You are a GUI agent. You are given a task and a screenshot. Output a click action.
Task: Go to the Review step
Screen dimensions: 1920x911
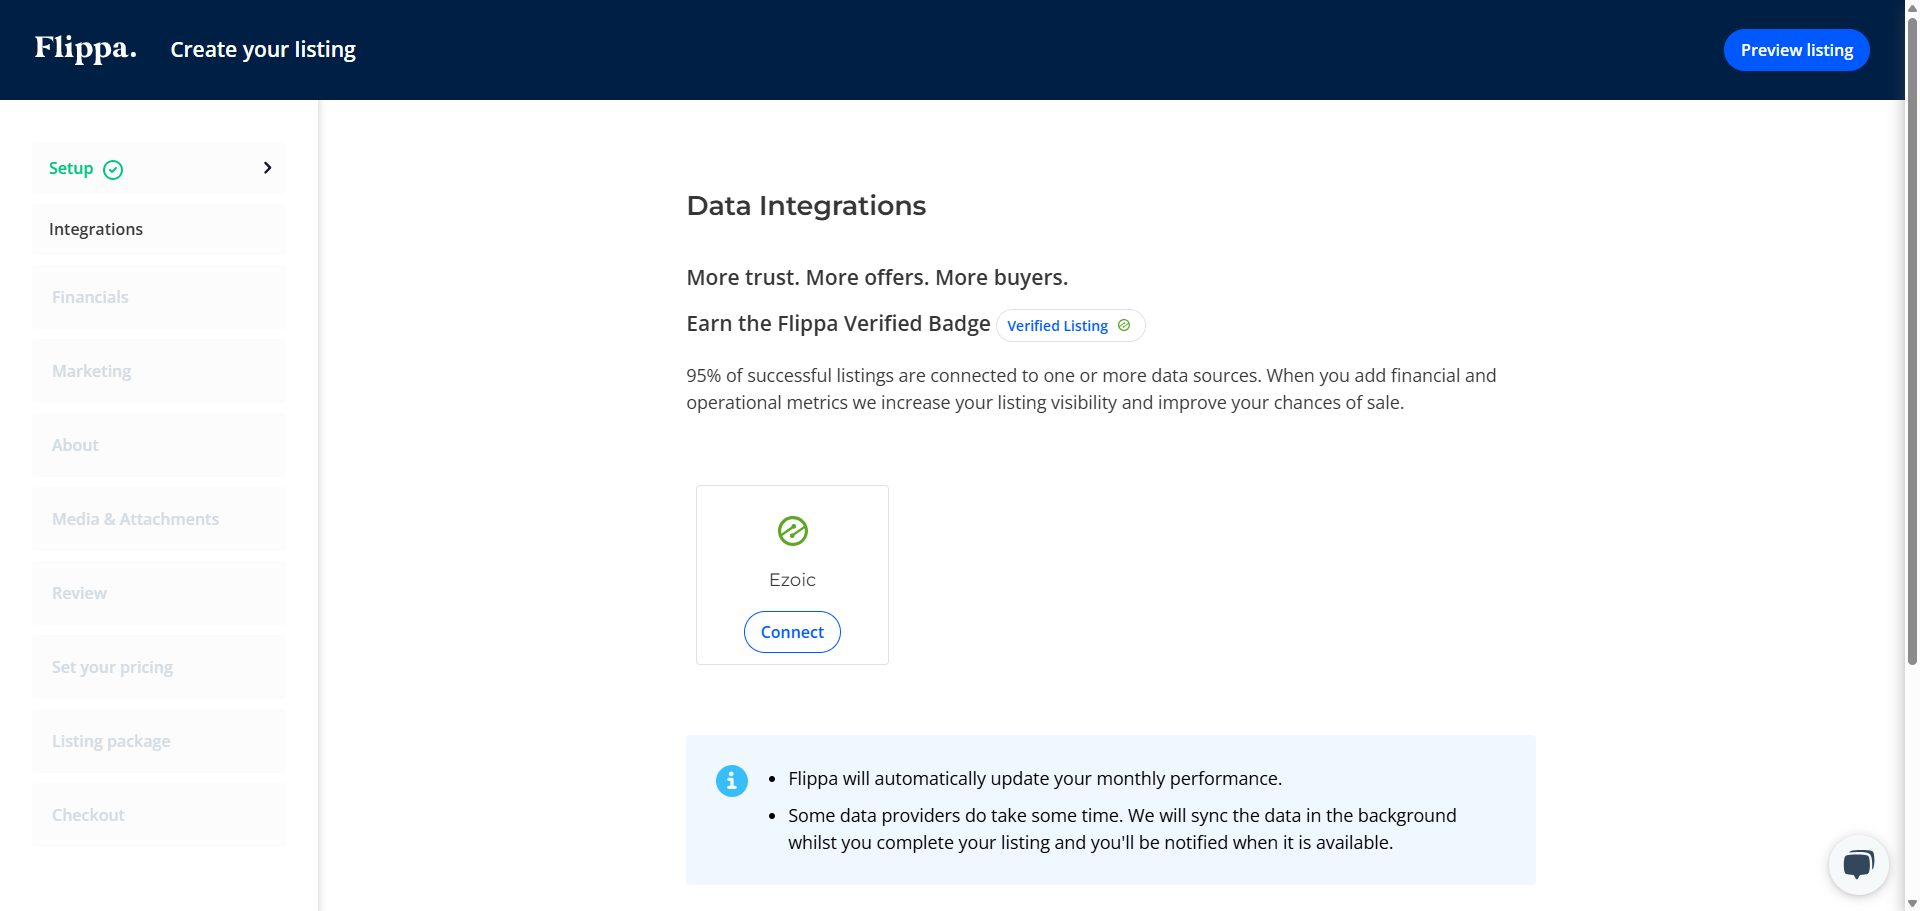pos(79,593)
